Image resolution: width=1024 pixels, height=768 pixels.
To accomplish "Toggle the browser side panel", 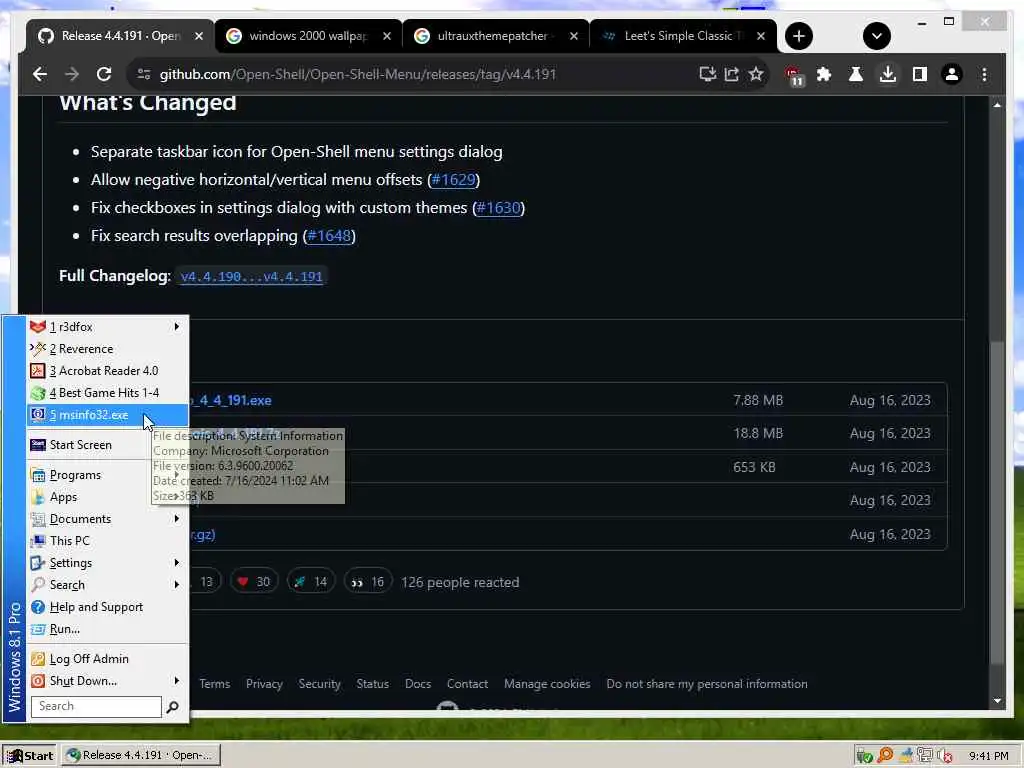I will [920, 74].
